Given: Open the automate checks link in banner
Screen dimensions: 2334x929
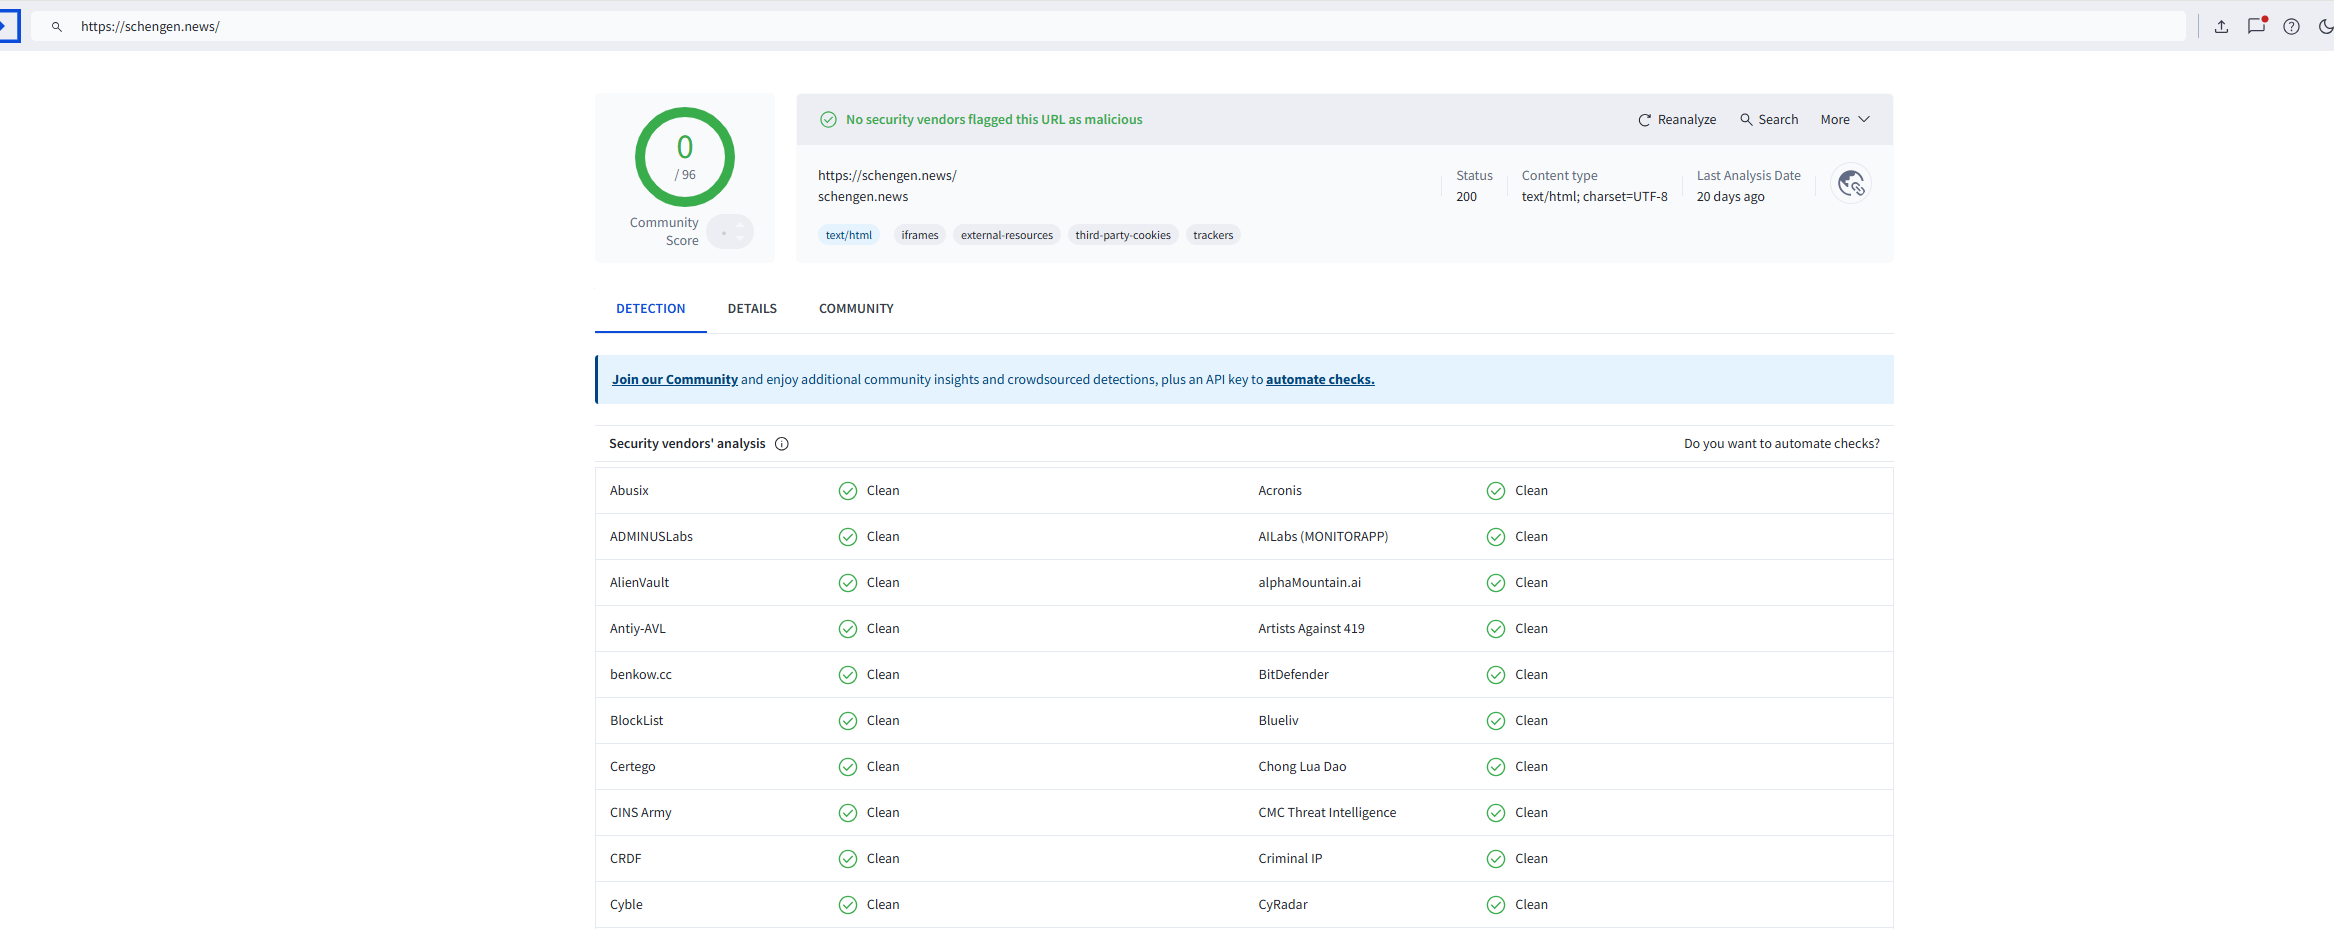Looking at the screenshot, I should (x=1320, y=380).
